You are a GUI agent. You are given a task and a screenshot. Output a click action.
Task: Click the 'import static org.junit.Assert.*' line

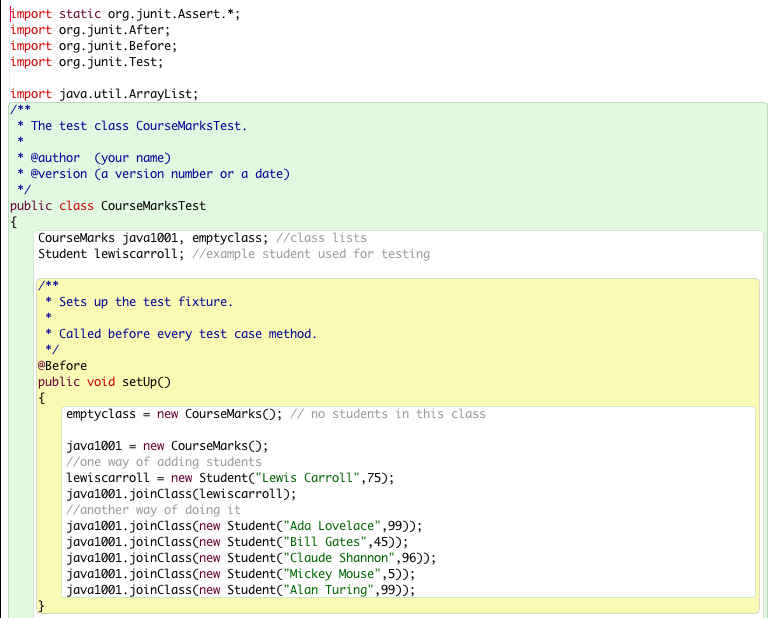[x=125, y=14]
